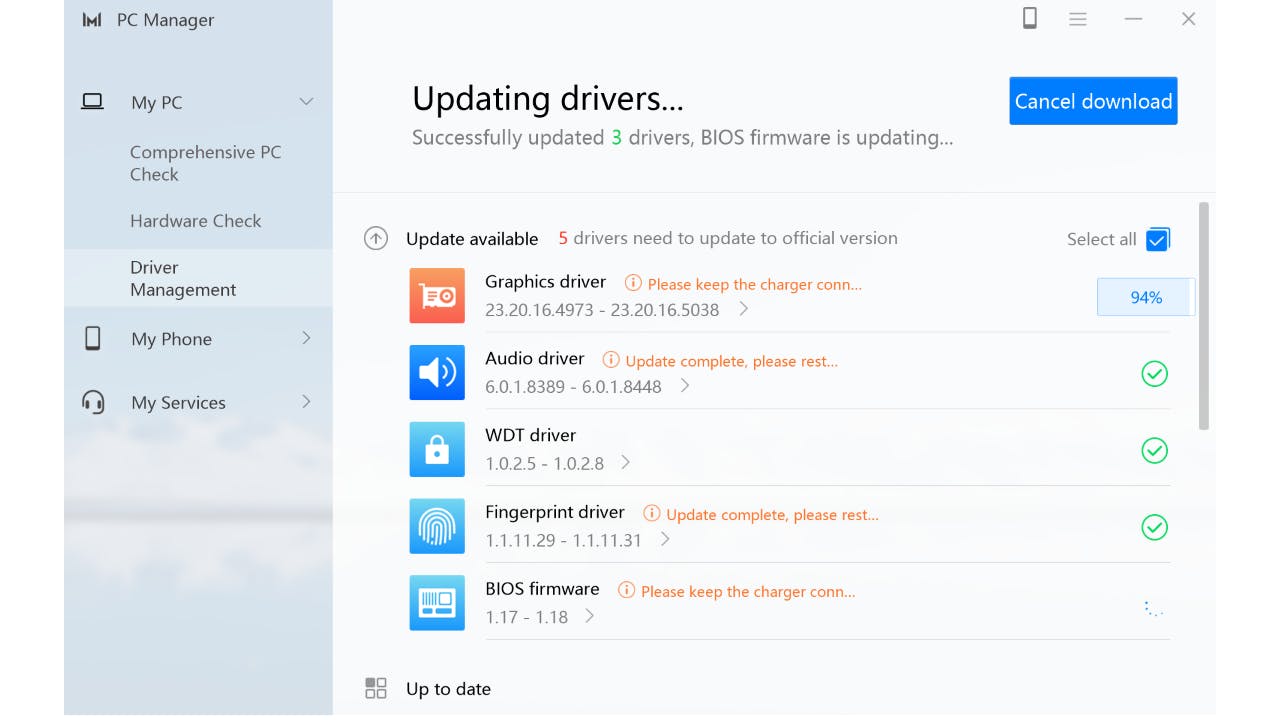Click the Up to date grid icon
Screen dimensions: 1280x720
[376, 688]
